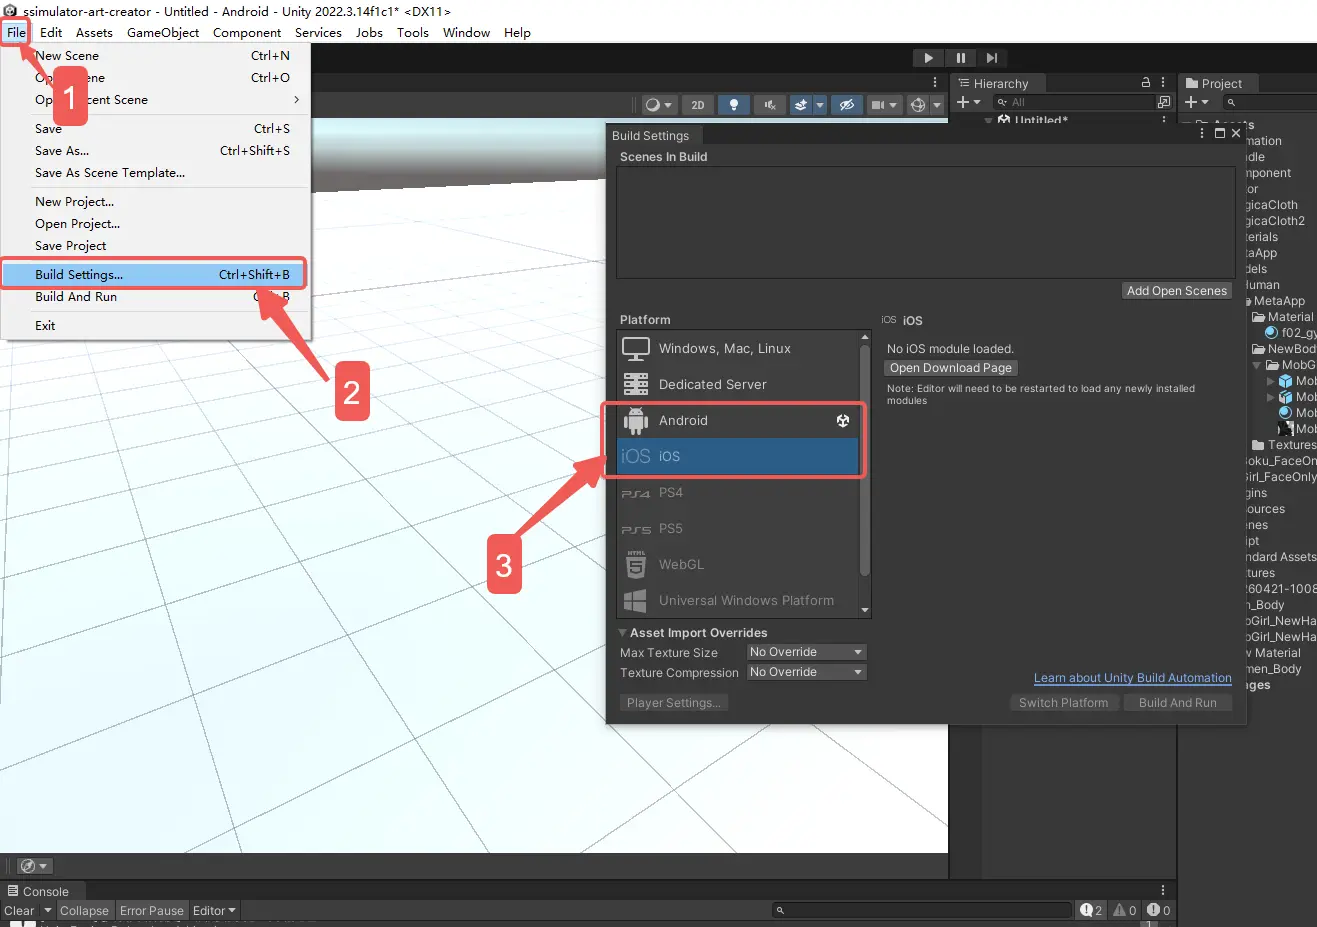The height and width of the screenshot is (927, 1317).
Task: Click the Hierarchy create plus button
Action: 968,102
